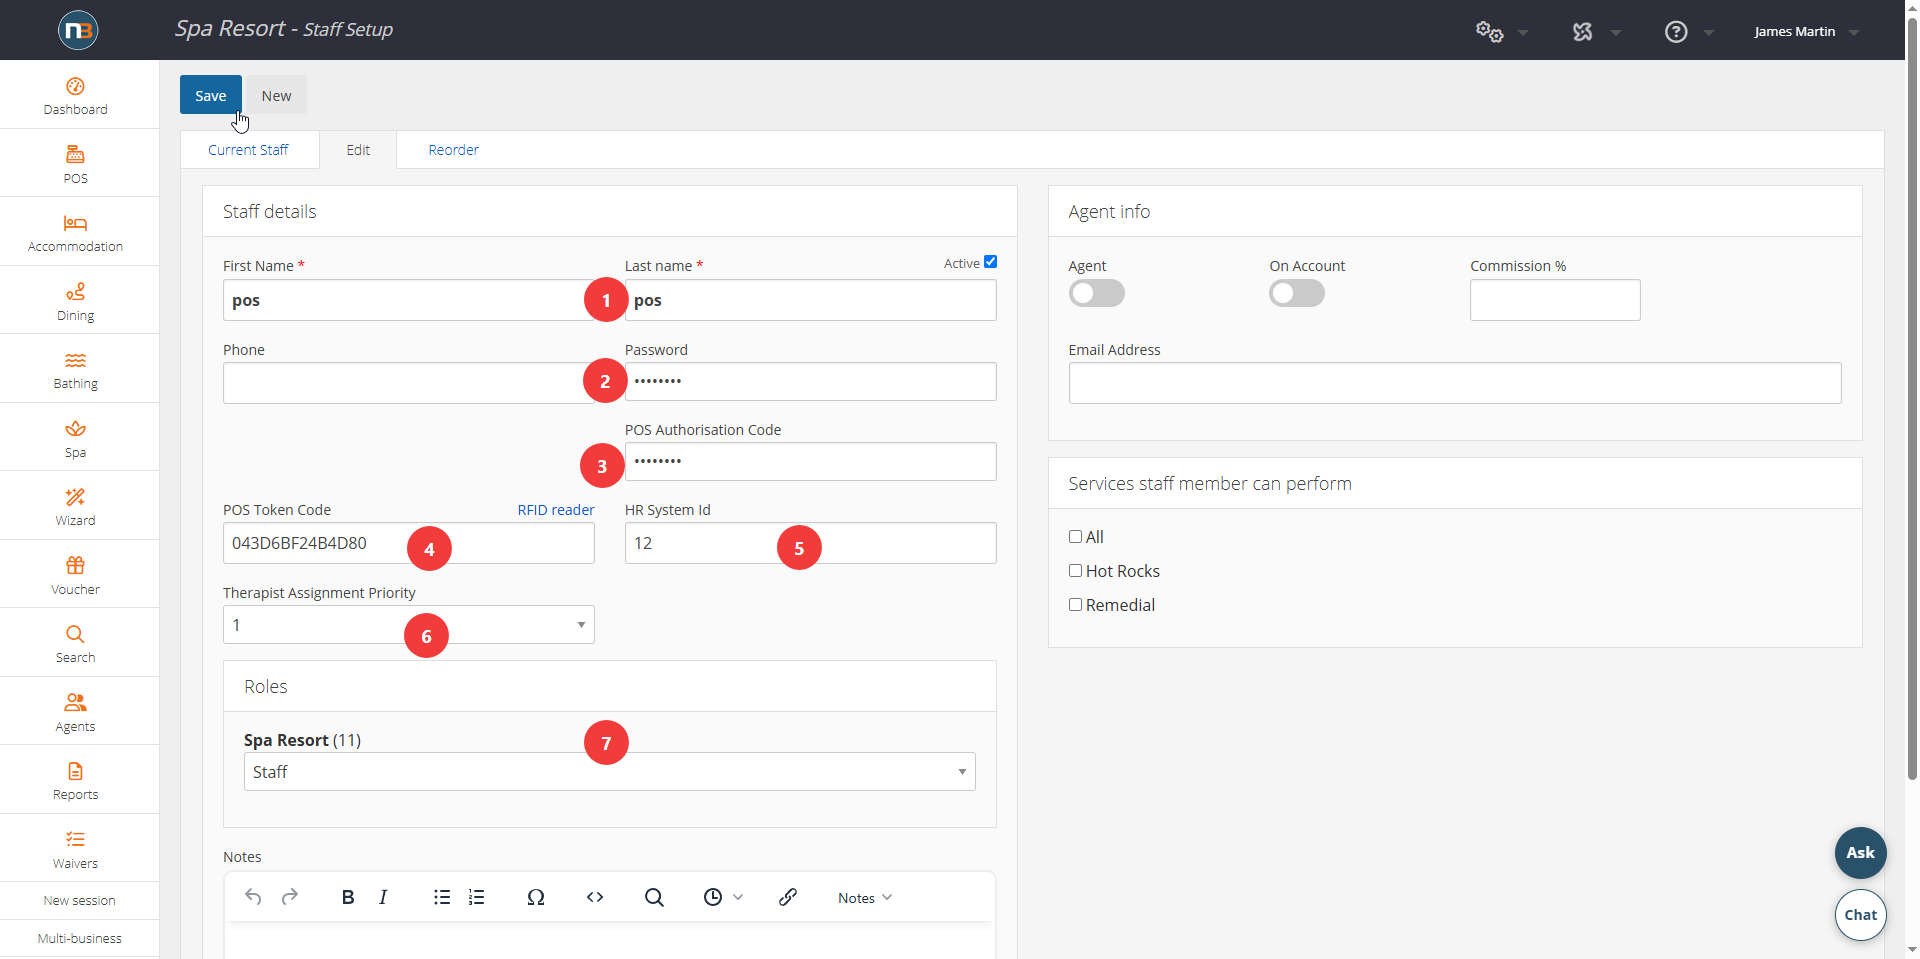The width and height of the screenshot is (1920, 959).
Task: Expand the James Martin user menu
Action: point(1806,32)
